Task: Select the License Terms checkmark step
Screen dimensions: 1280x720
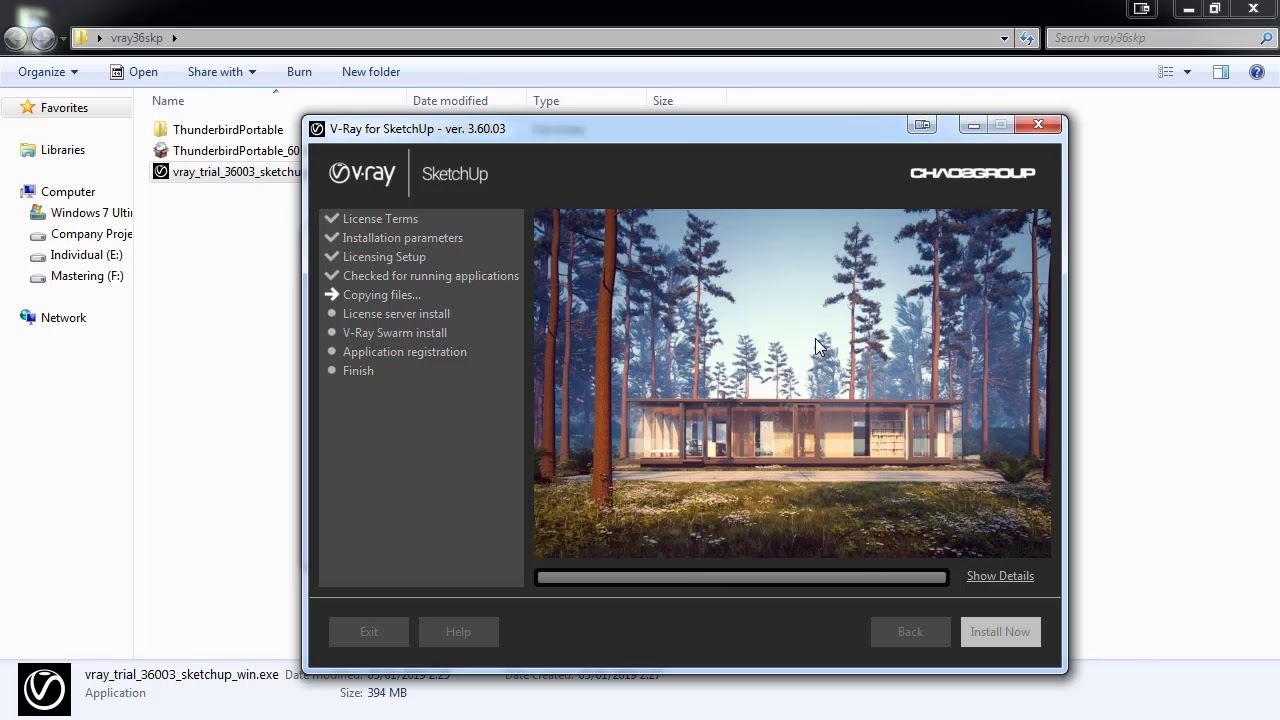Action: (x=332, y=218)
